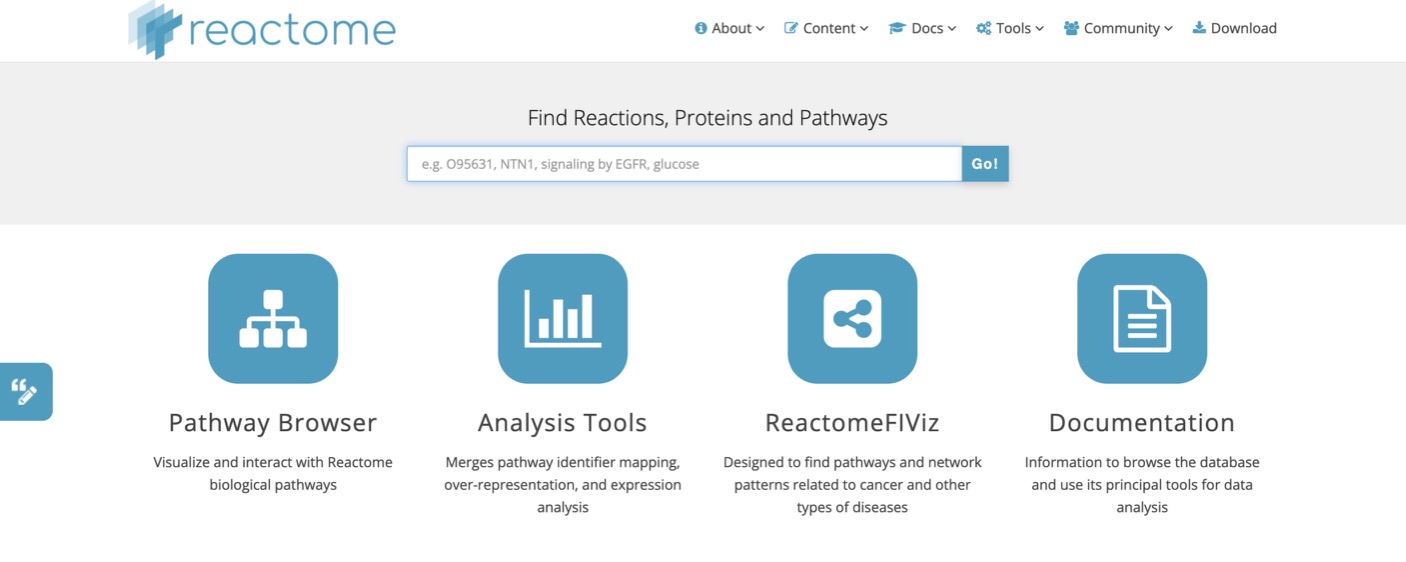Screen dimensions: 1406x562
Task: Open the ReactomeFIViz heading link
Action: [x=852, y=423]
